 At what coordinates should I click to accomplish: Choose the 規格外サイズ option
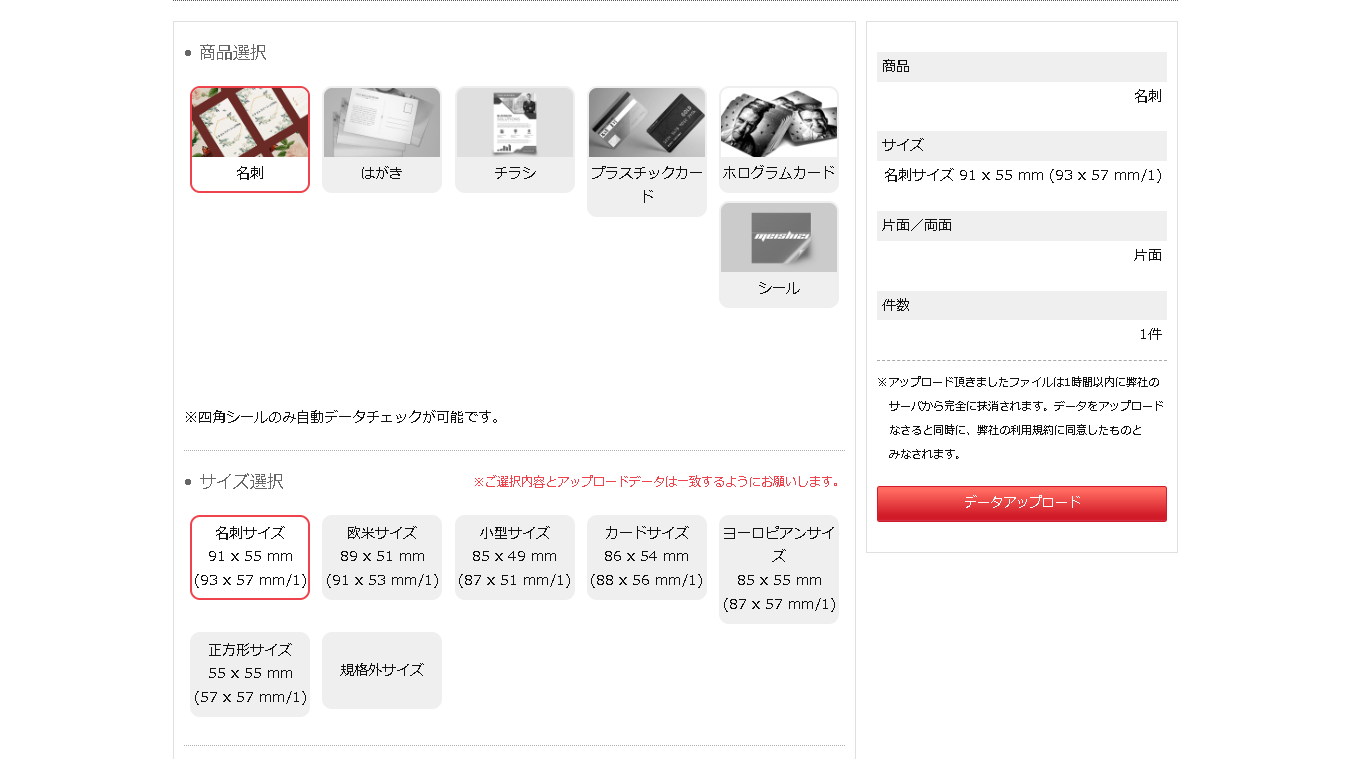382,670
